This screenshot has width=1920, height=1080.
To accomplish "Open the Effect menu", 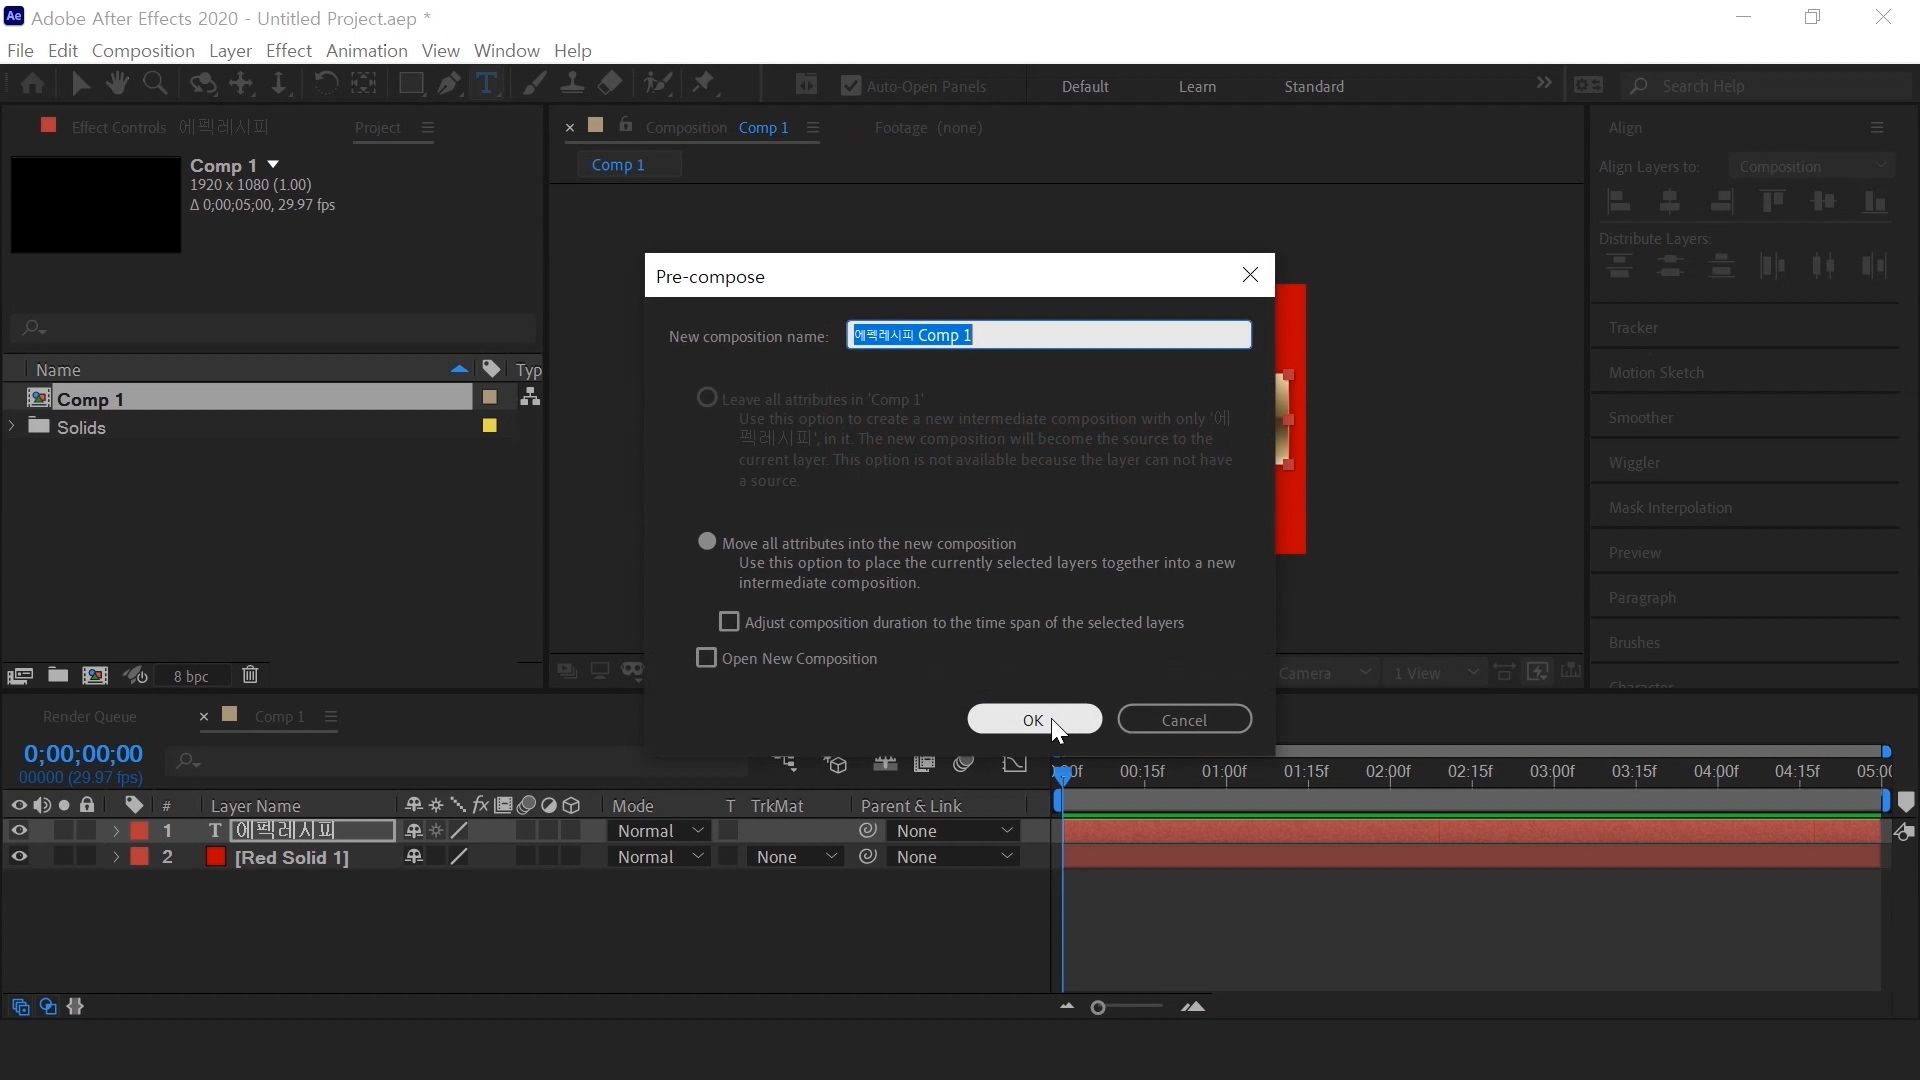I will 289,50.
